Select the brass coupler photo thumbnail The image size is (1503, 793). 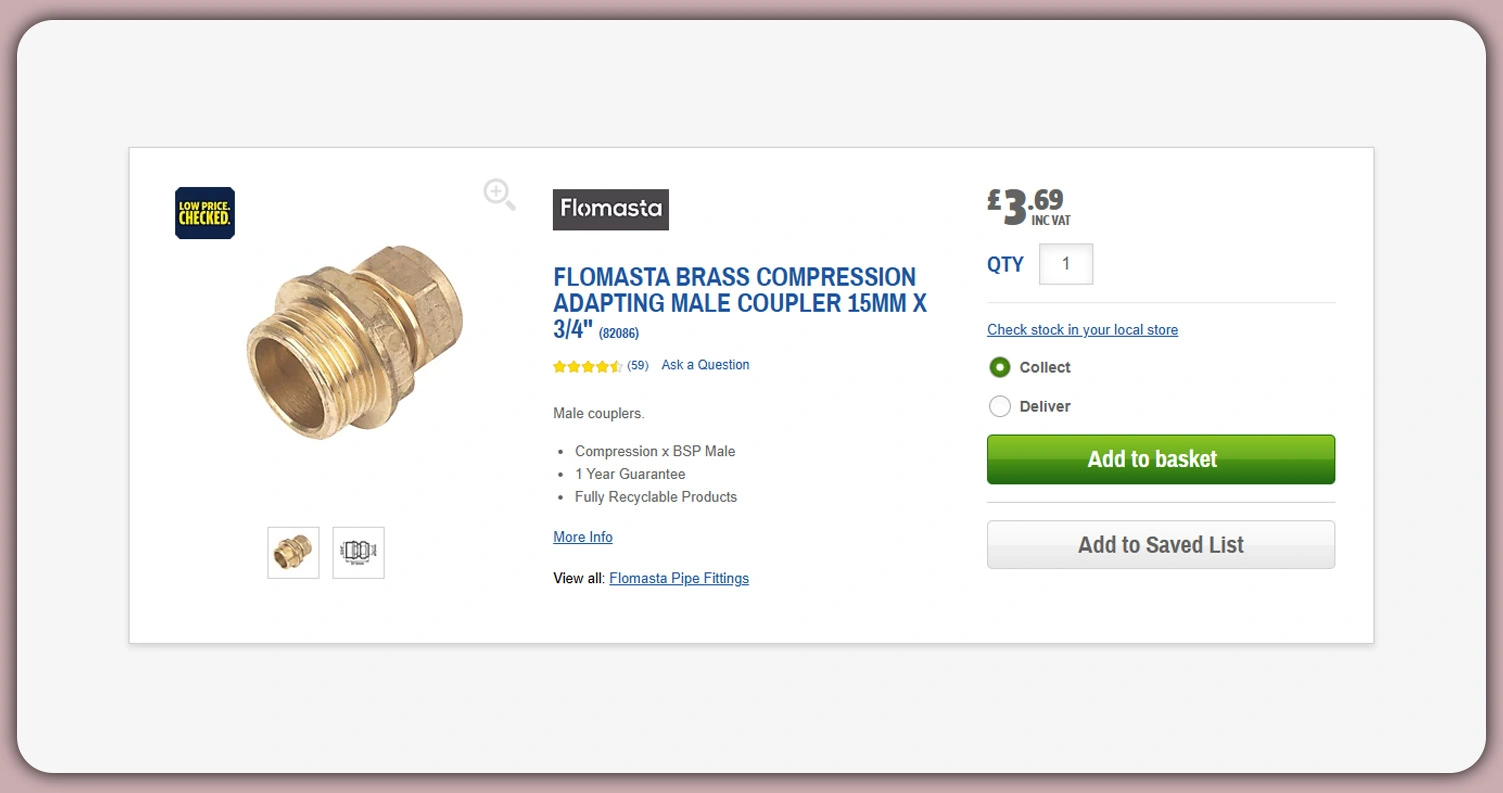click(x=293, y=553)
